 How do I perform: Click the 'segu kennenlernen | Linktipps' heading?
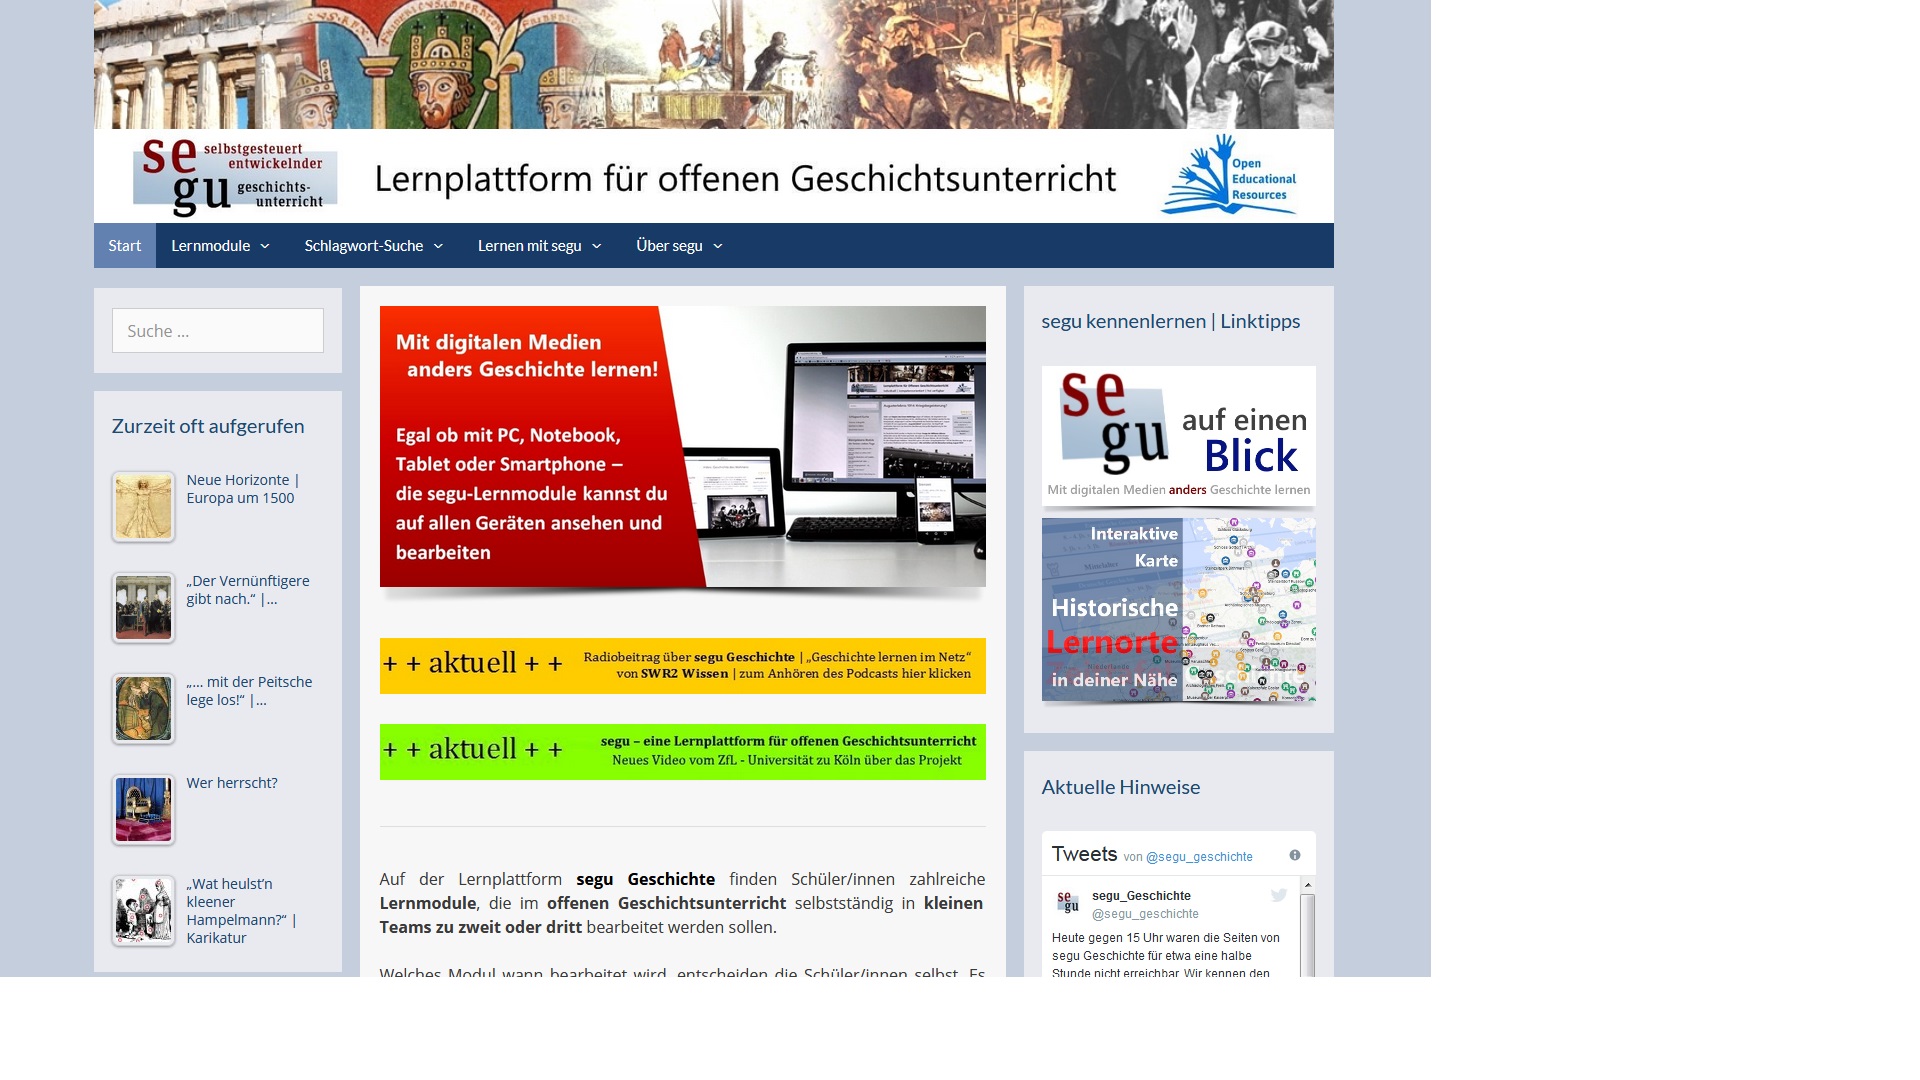[1171, 321]
